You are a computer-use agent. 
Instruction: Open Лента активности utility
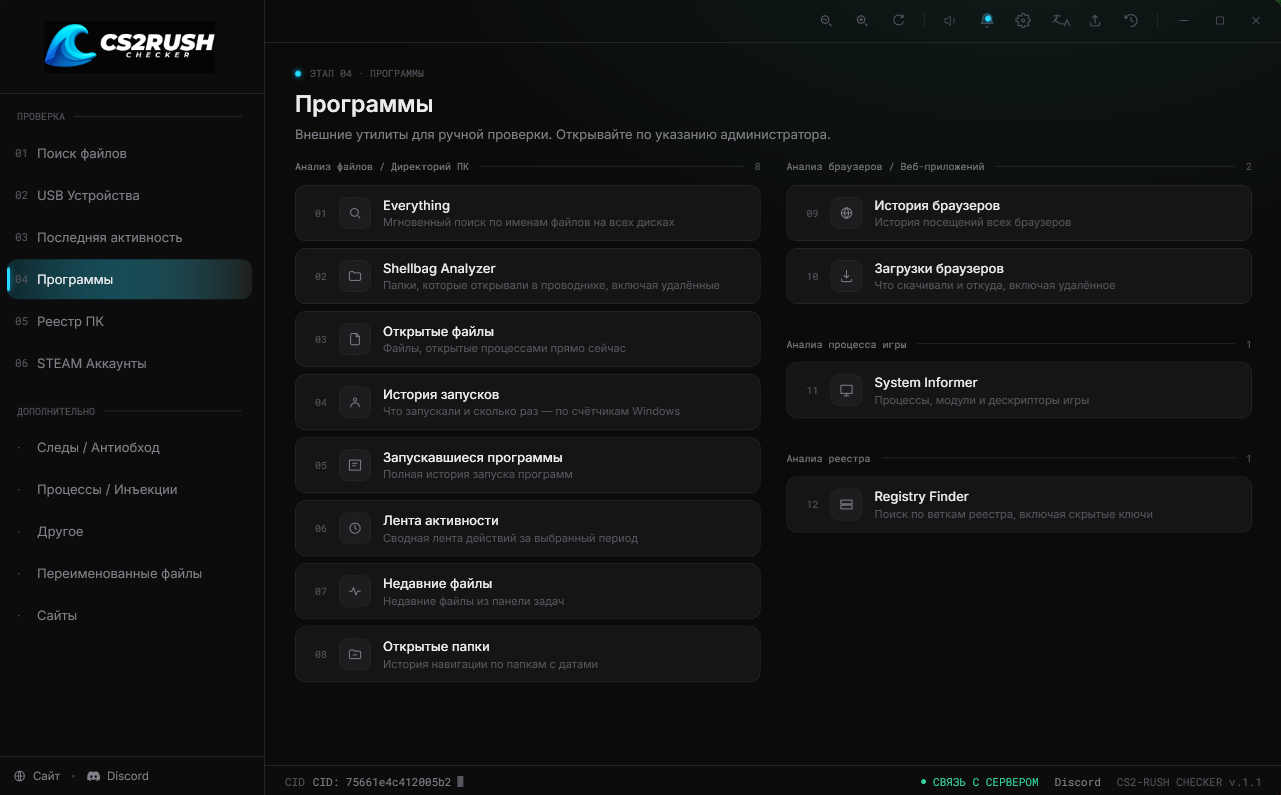tap(528, 528)
